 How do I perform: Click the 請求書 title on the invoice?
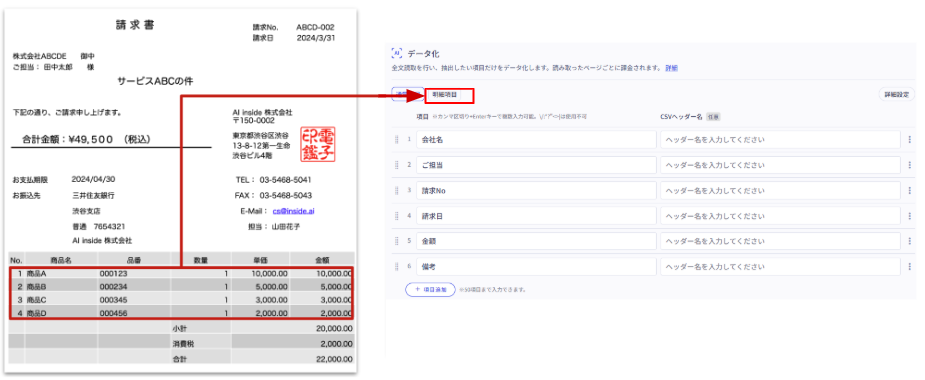(x=135, y=25)
